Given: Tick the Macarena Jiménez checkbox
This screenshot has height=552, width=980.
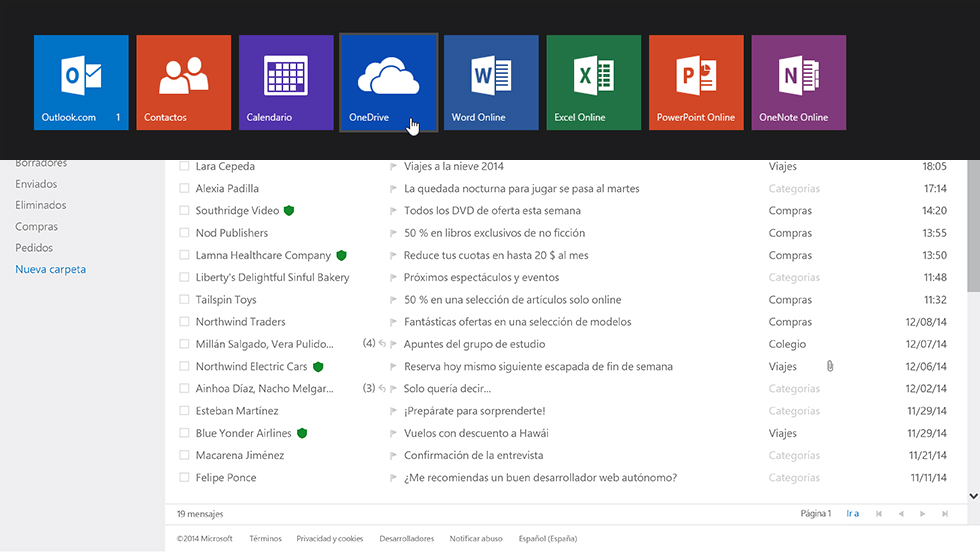Looking at the screenshot, I should pyautogui.click(x=184, y=455).
